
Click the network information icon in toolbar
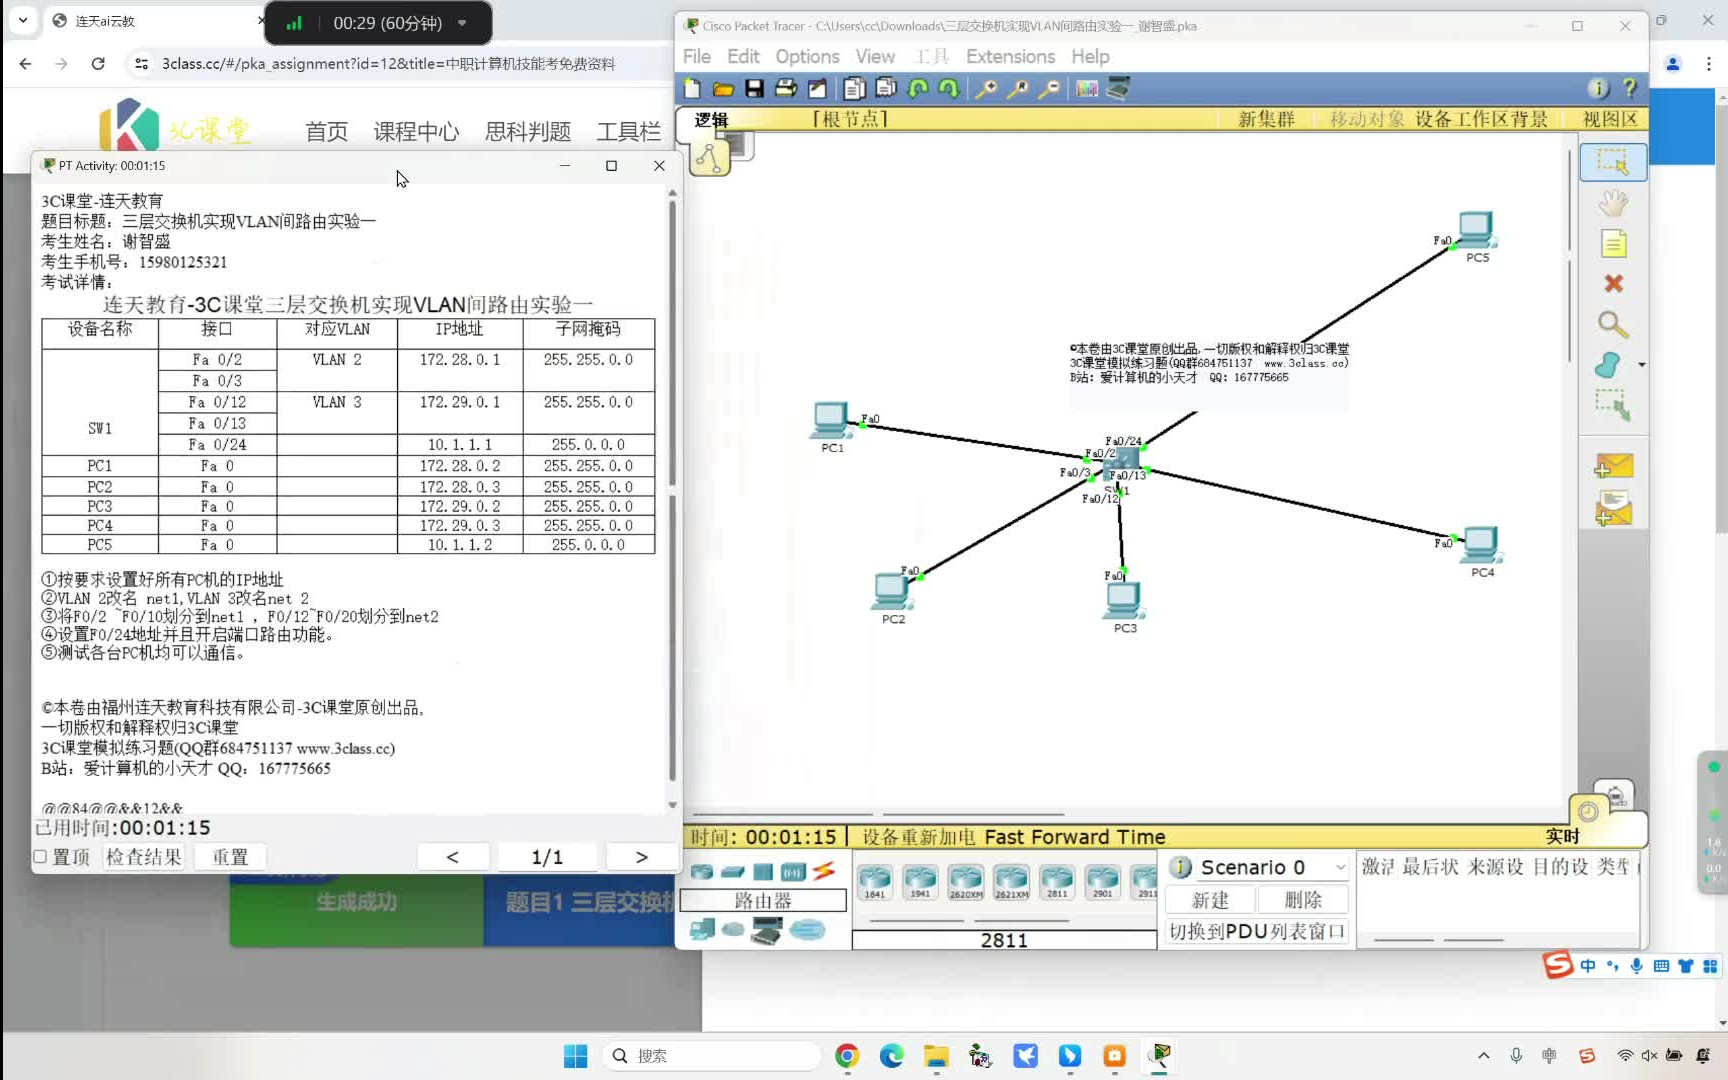click(1598, 89)
